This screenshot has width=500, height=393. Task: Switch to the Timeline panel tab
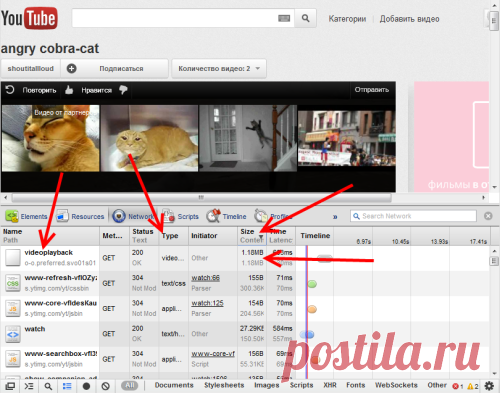pos(226,216)
